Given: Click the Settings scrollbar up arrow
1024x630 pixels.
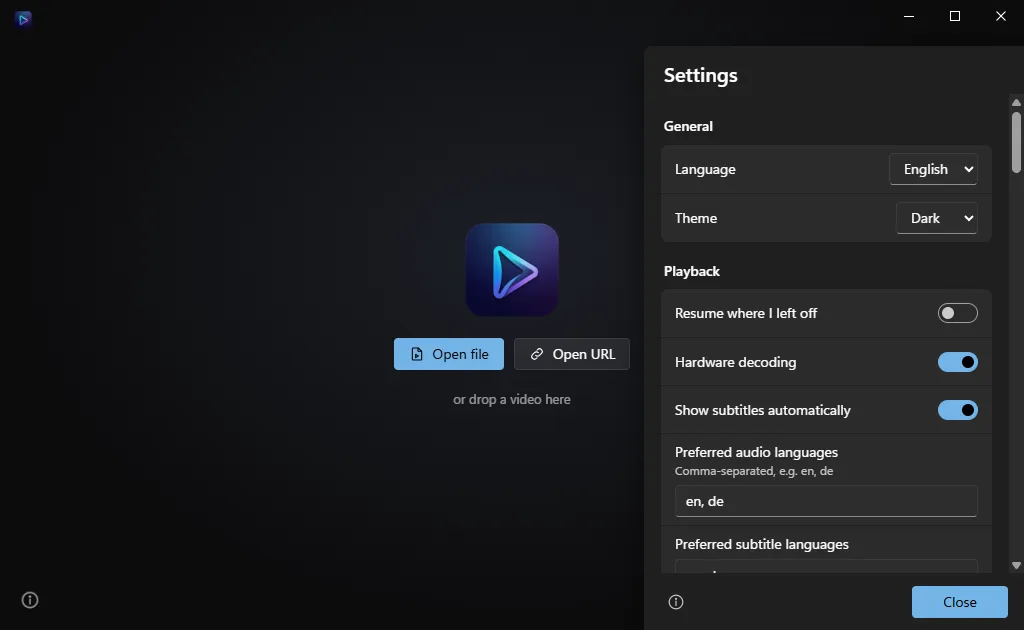Looking at the screenshot, I should pos(1016,102).
